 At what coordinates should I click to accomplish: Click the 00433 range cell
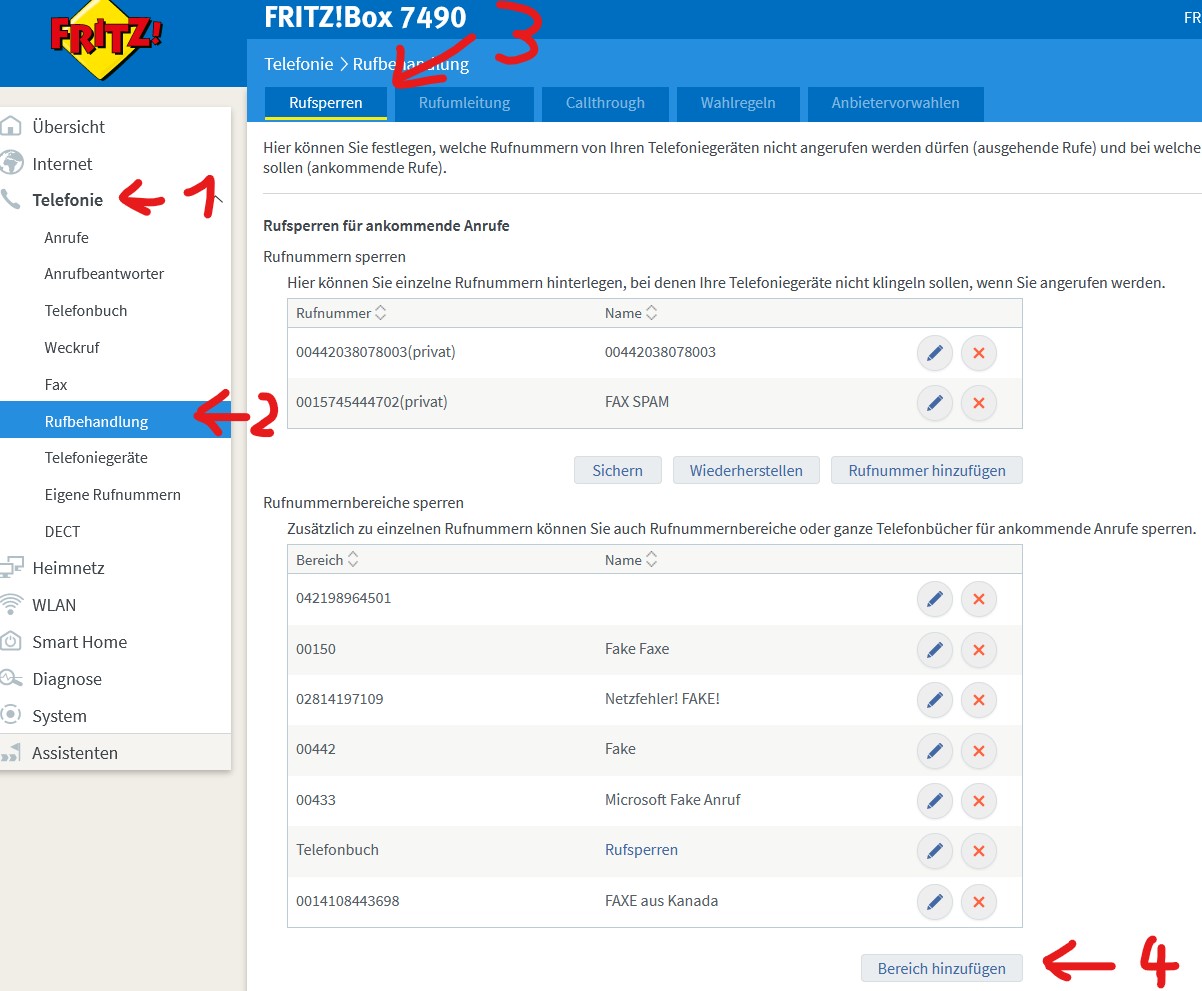(315, 800)
